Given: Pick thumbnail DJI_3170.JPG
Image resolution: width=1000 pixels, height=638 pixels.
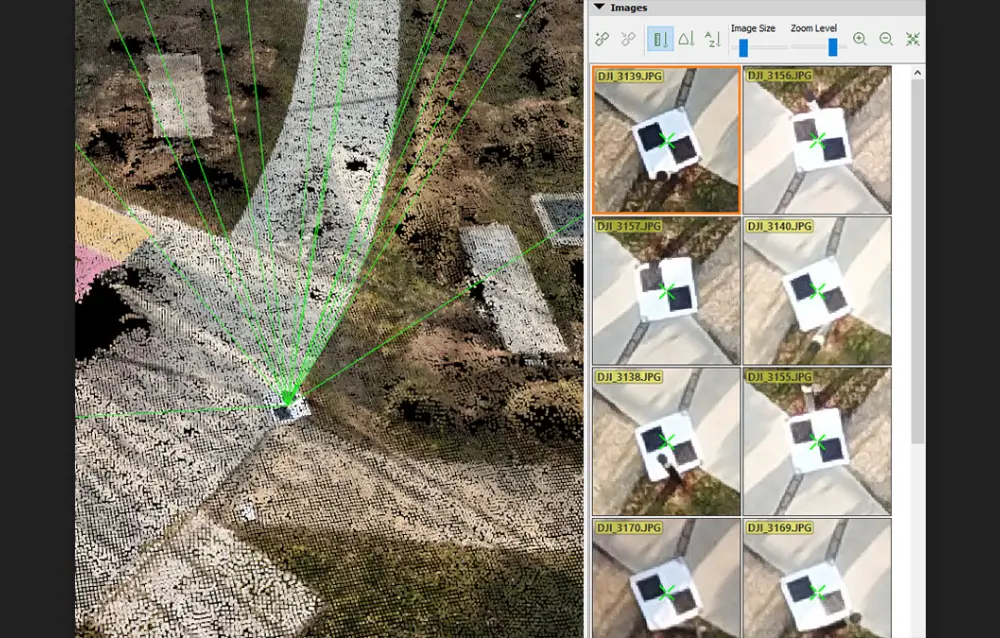Looking at the screenshot, I should (666, 578).
